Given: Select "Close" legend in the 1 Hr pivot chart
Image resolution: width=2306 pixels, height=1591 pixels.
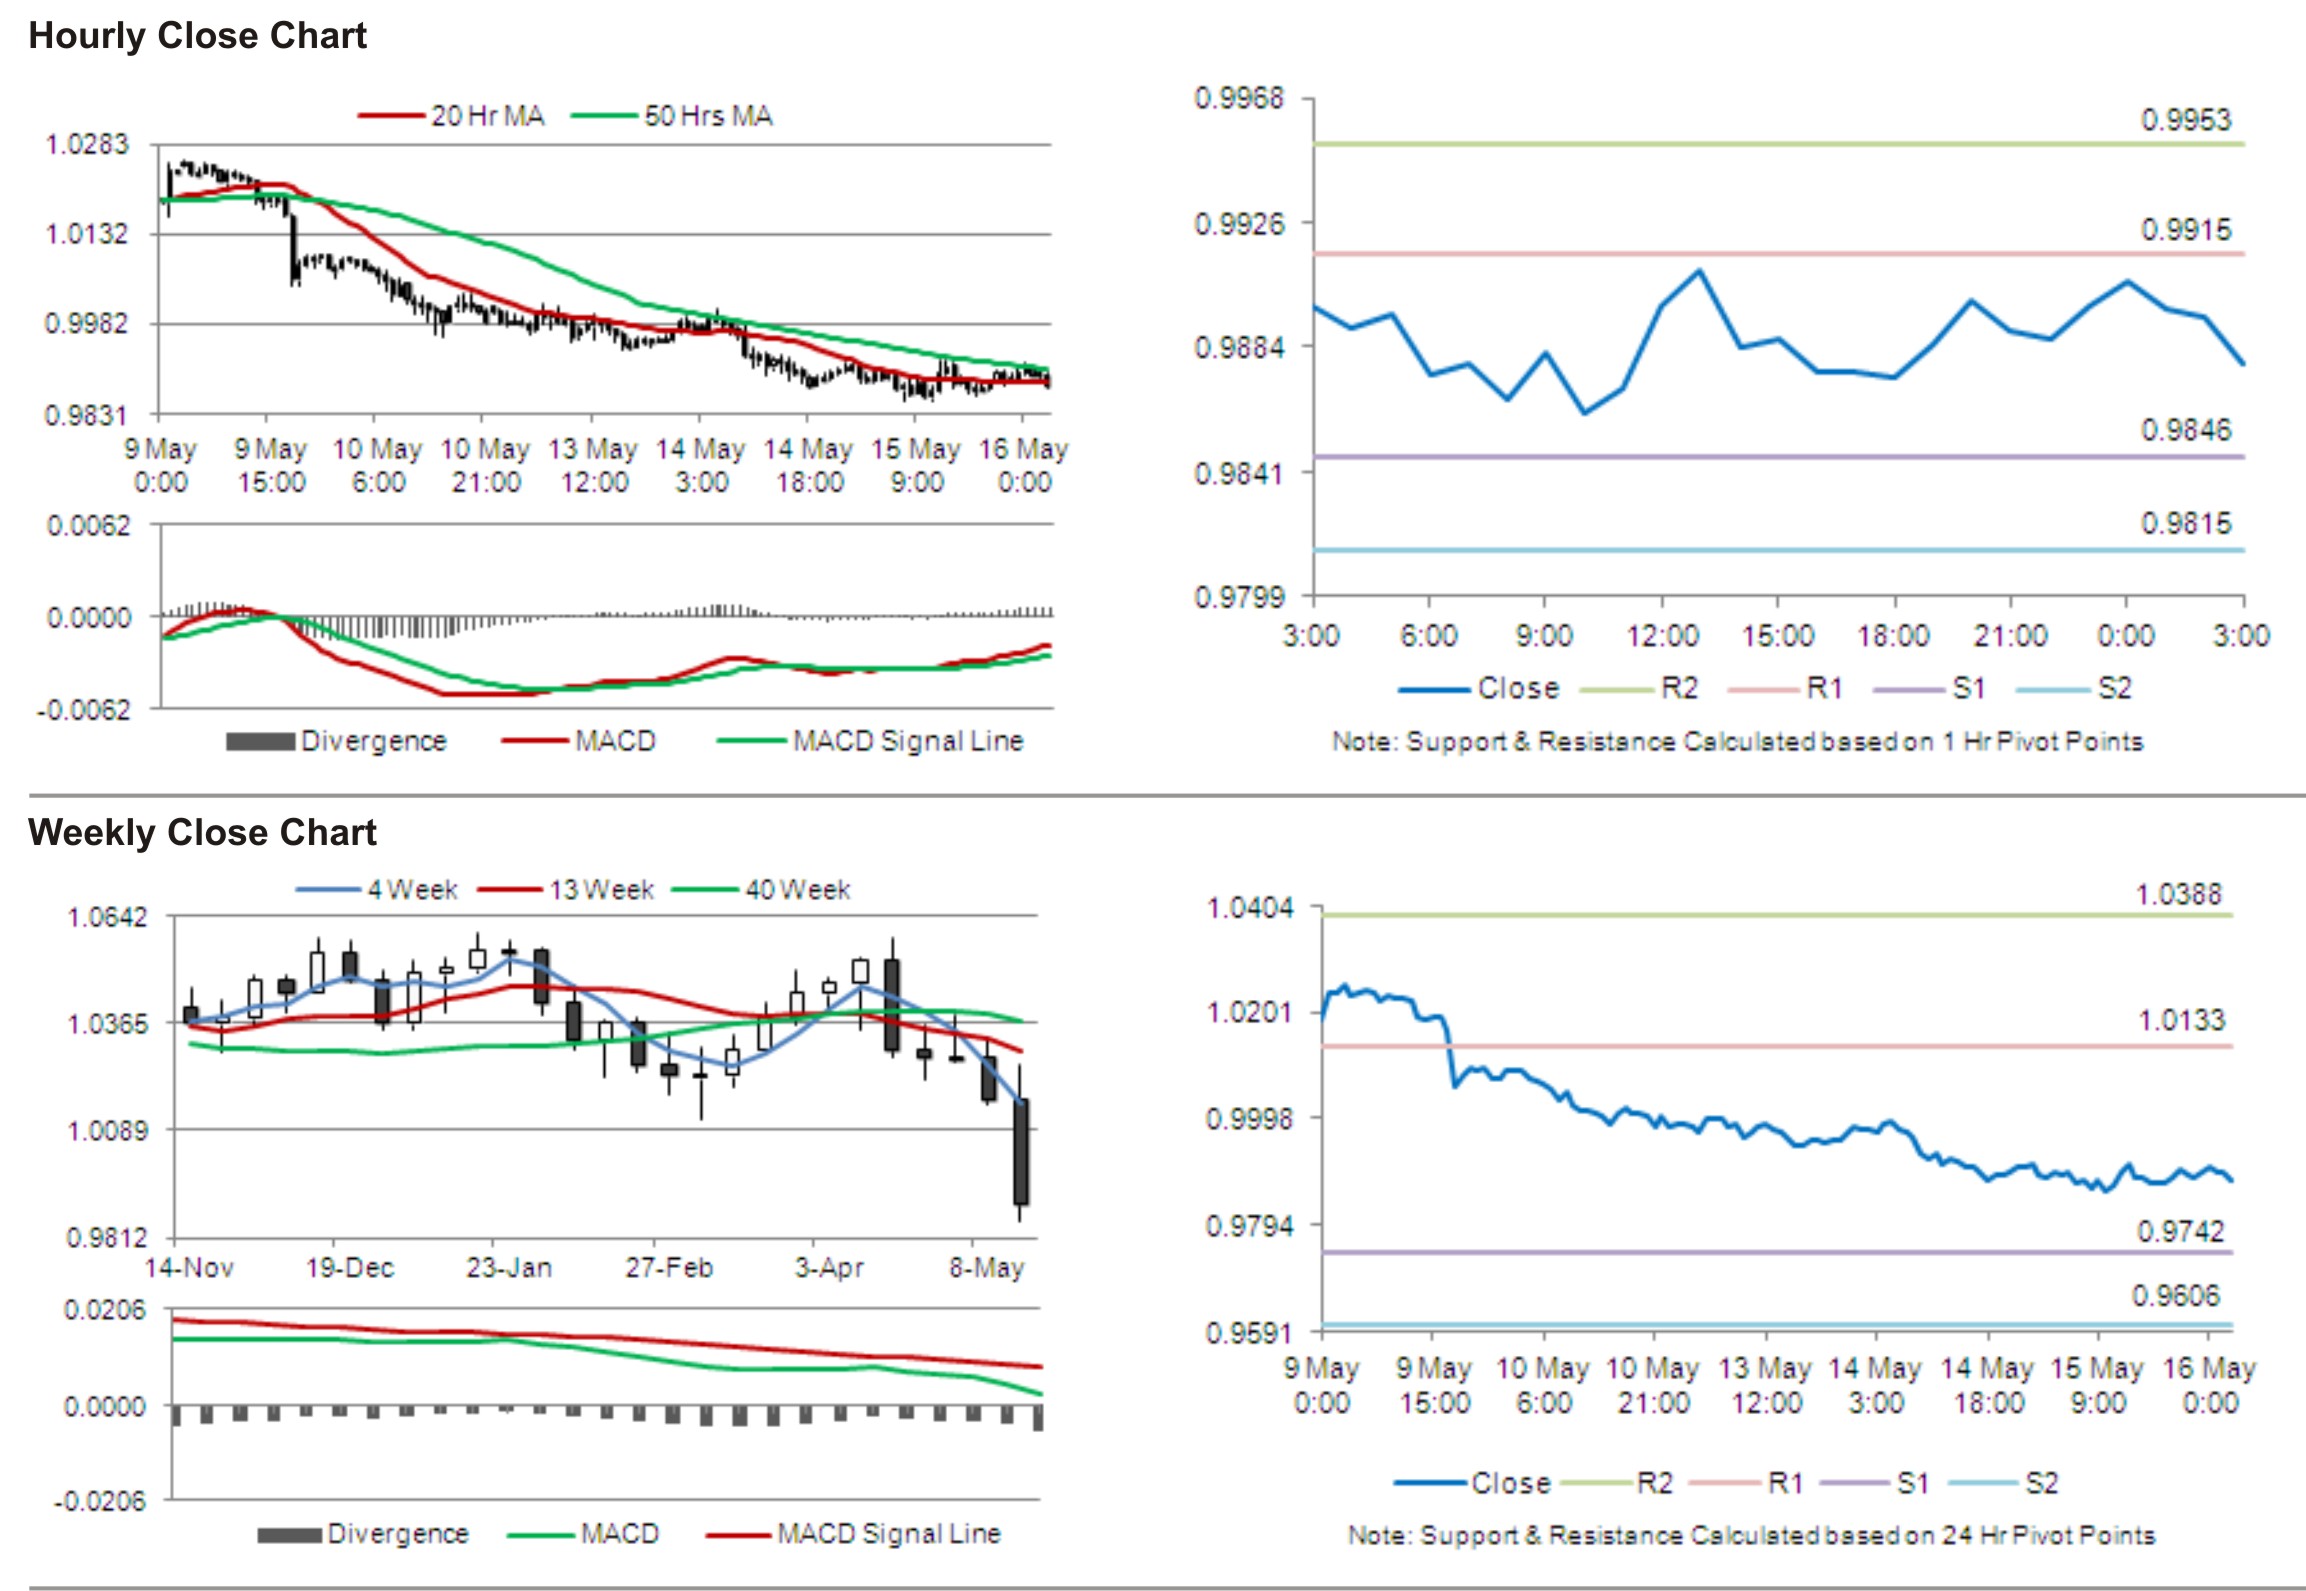Looking at the screenshot, I should pyautogui.click(x=1518, y=688).
